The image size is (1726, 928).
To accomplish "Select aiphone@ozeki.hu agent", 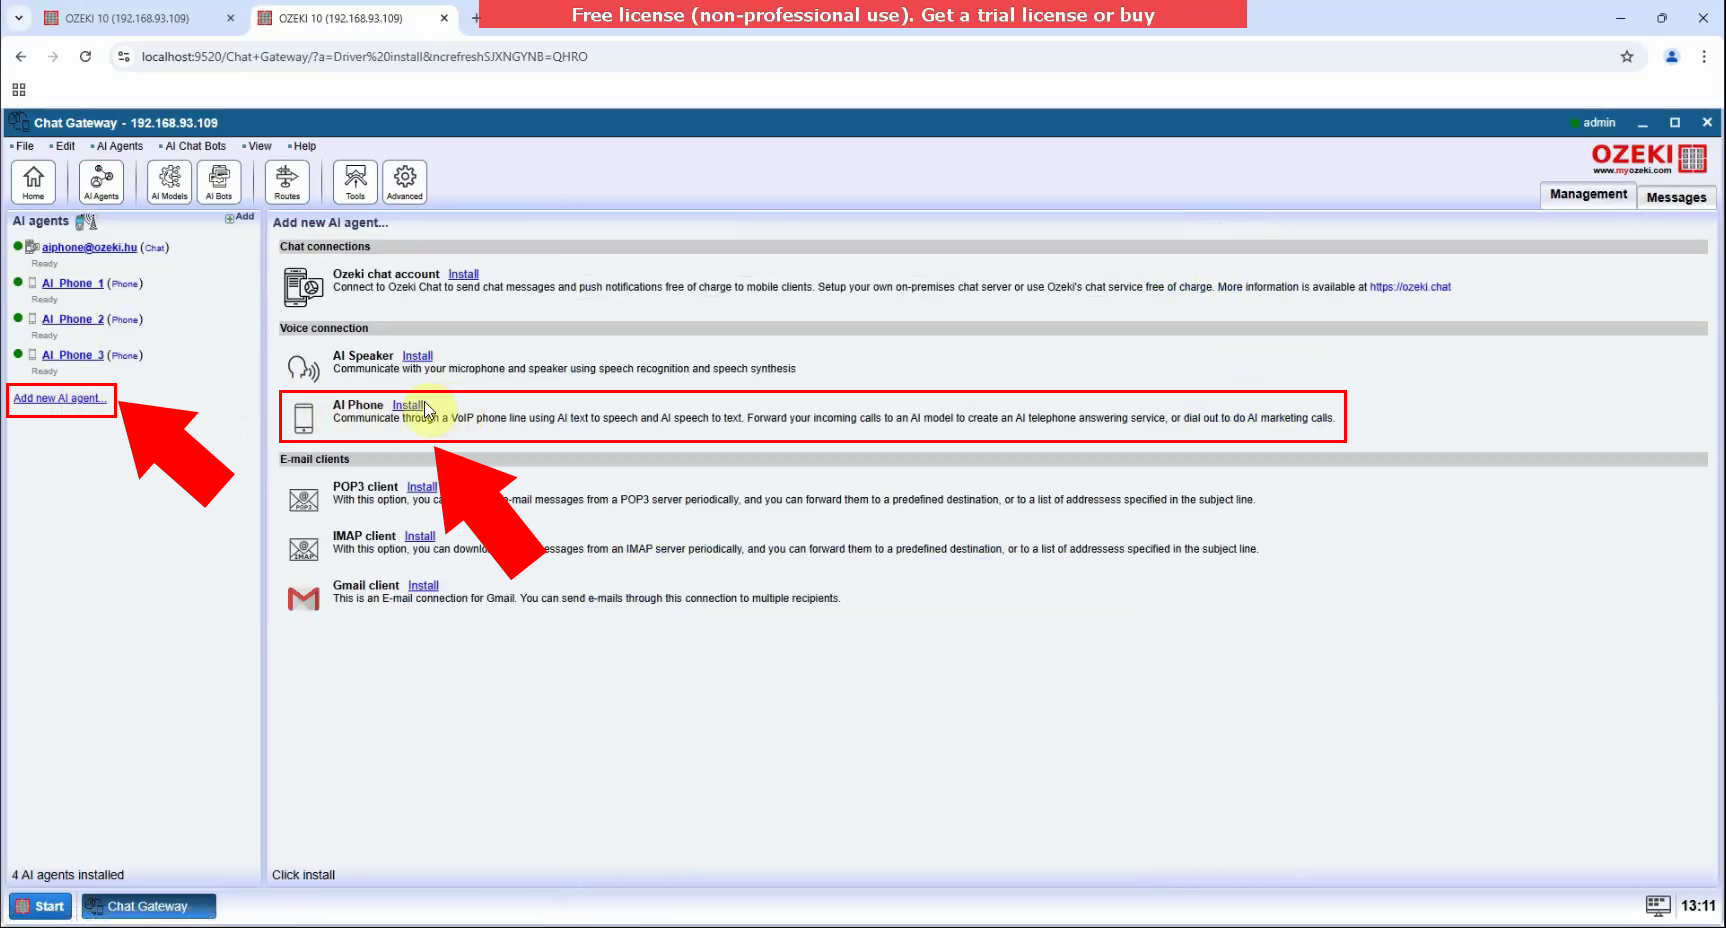I will point(89,247).
